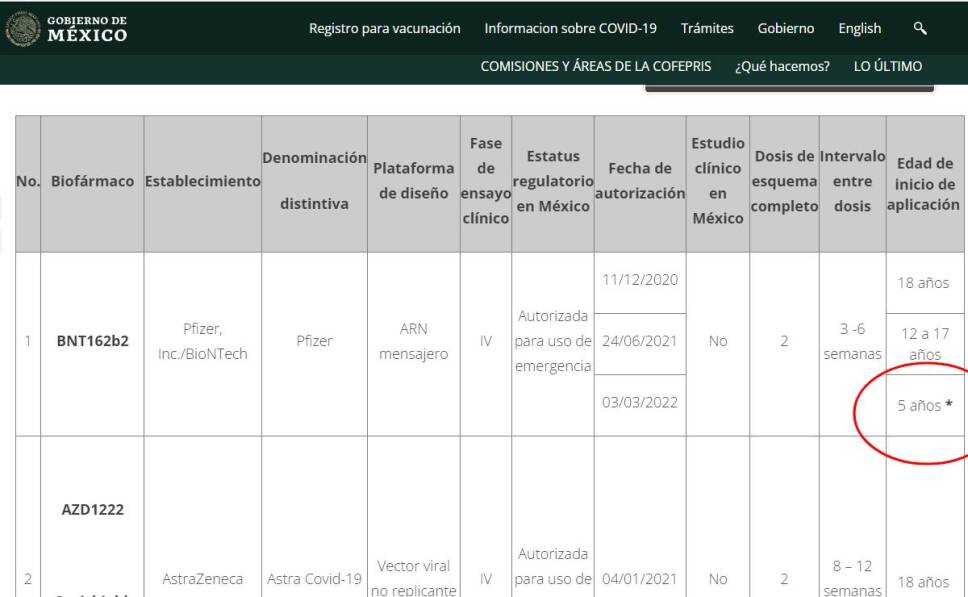Open Informacion sobre COVID-19 menu

point(570,28)
